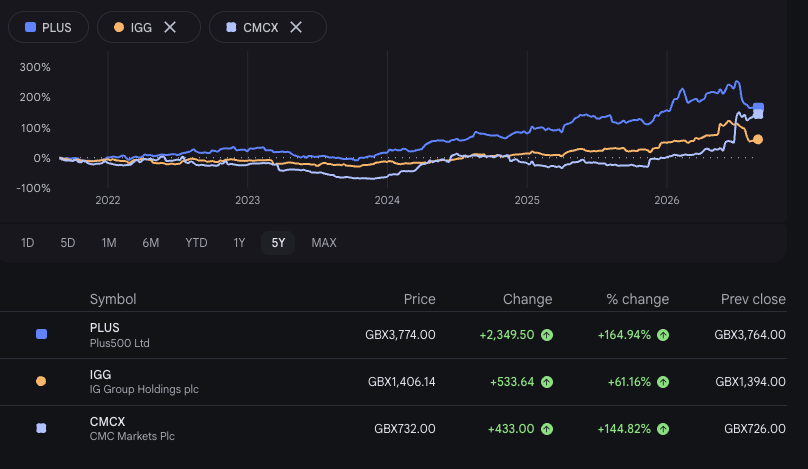Image resolution: width=808 pixels, height=469 pixels.
Task: Click the up-arrow icon beside +533.64
Action: pos(547,382)
